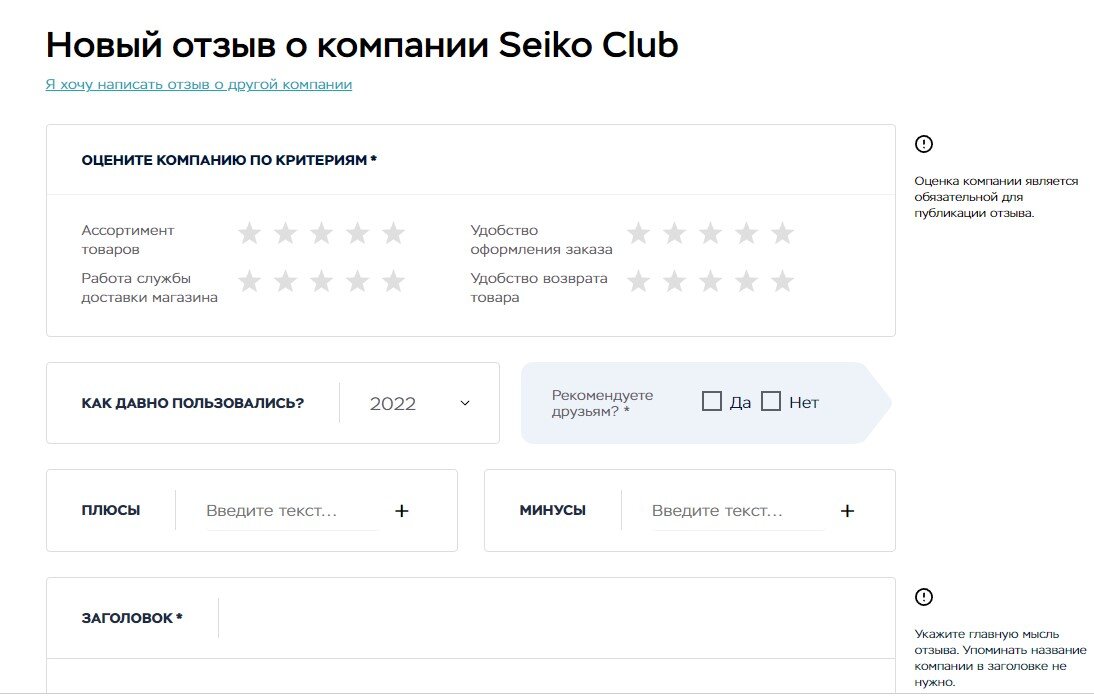Select the Плюсы section label
1094x697 pixels.
(x=109, y=510)
